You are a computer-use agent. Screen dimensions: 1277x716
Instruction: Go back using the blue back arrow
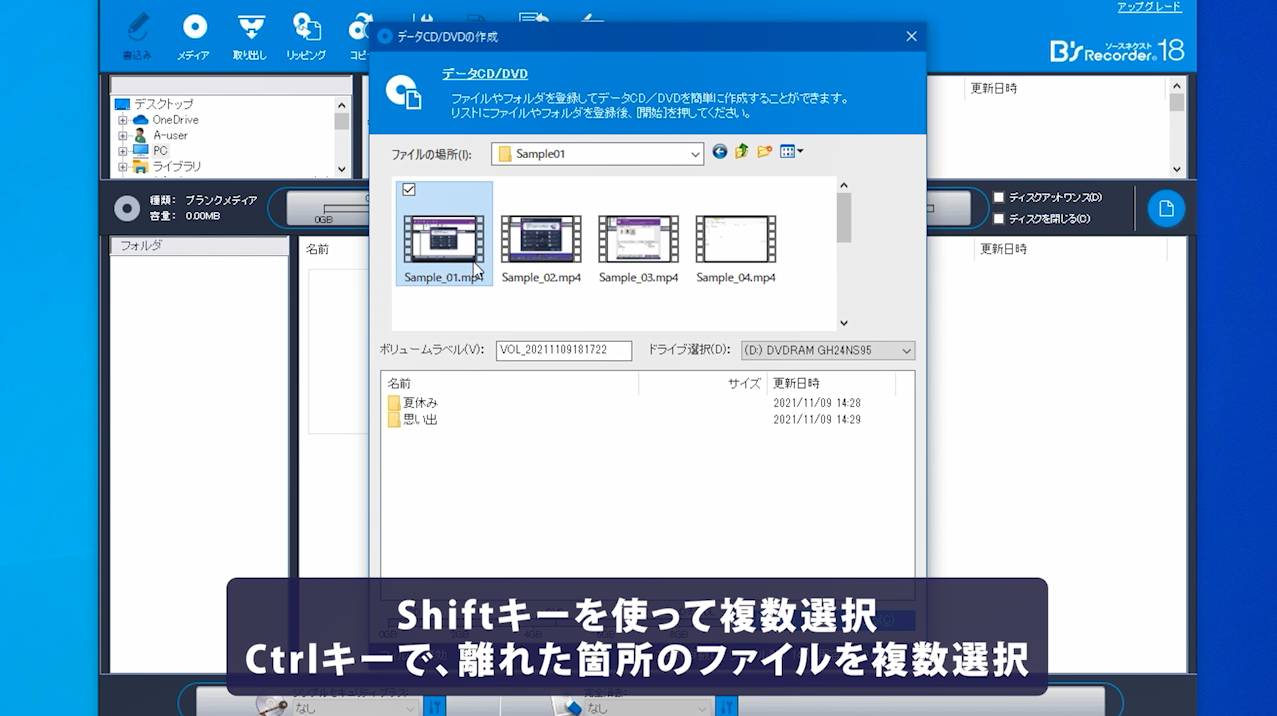click(719, 151)
